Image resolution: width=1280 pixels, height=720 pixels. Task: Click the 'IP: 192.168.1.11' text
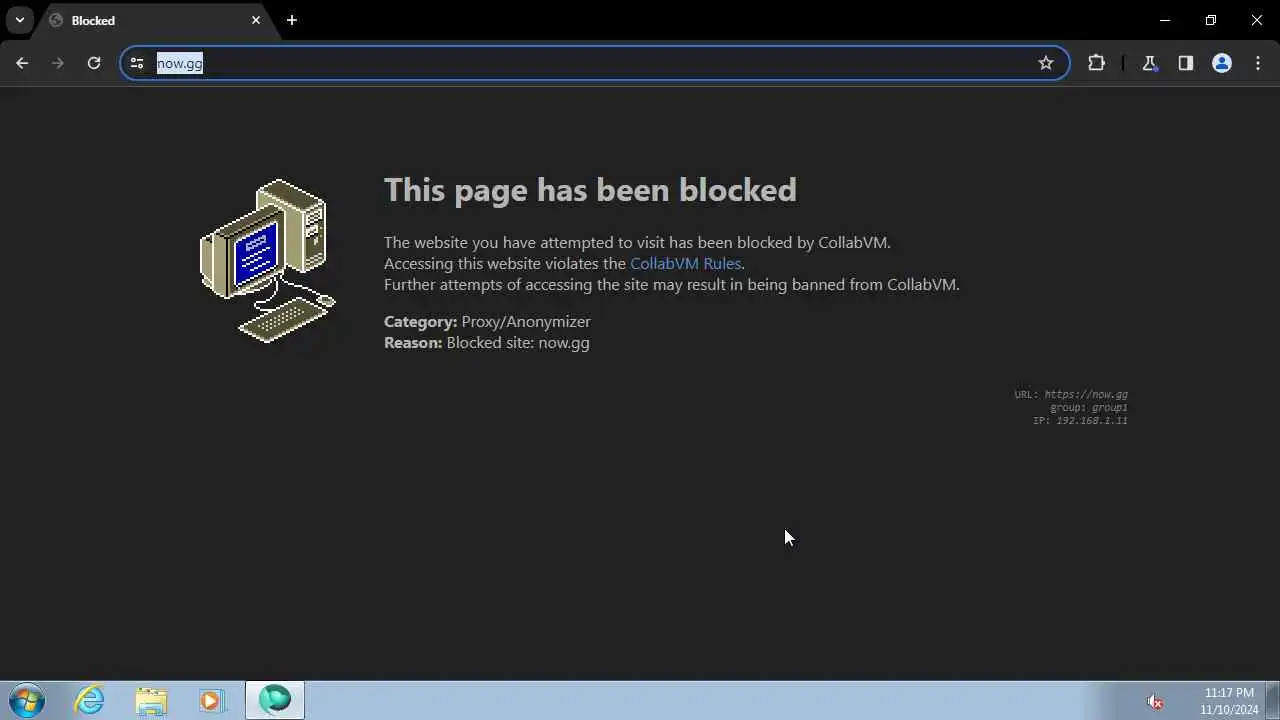click(1080, 420)
